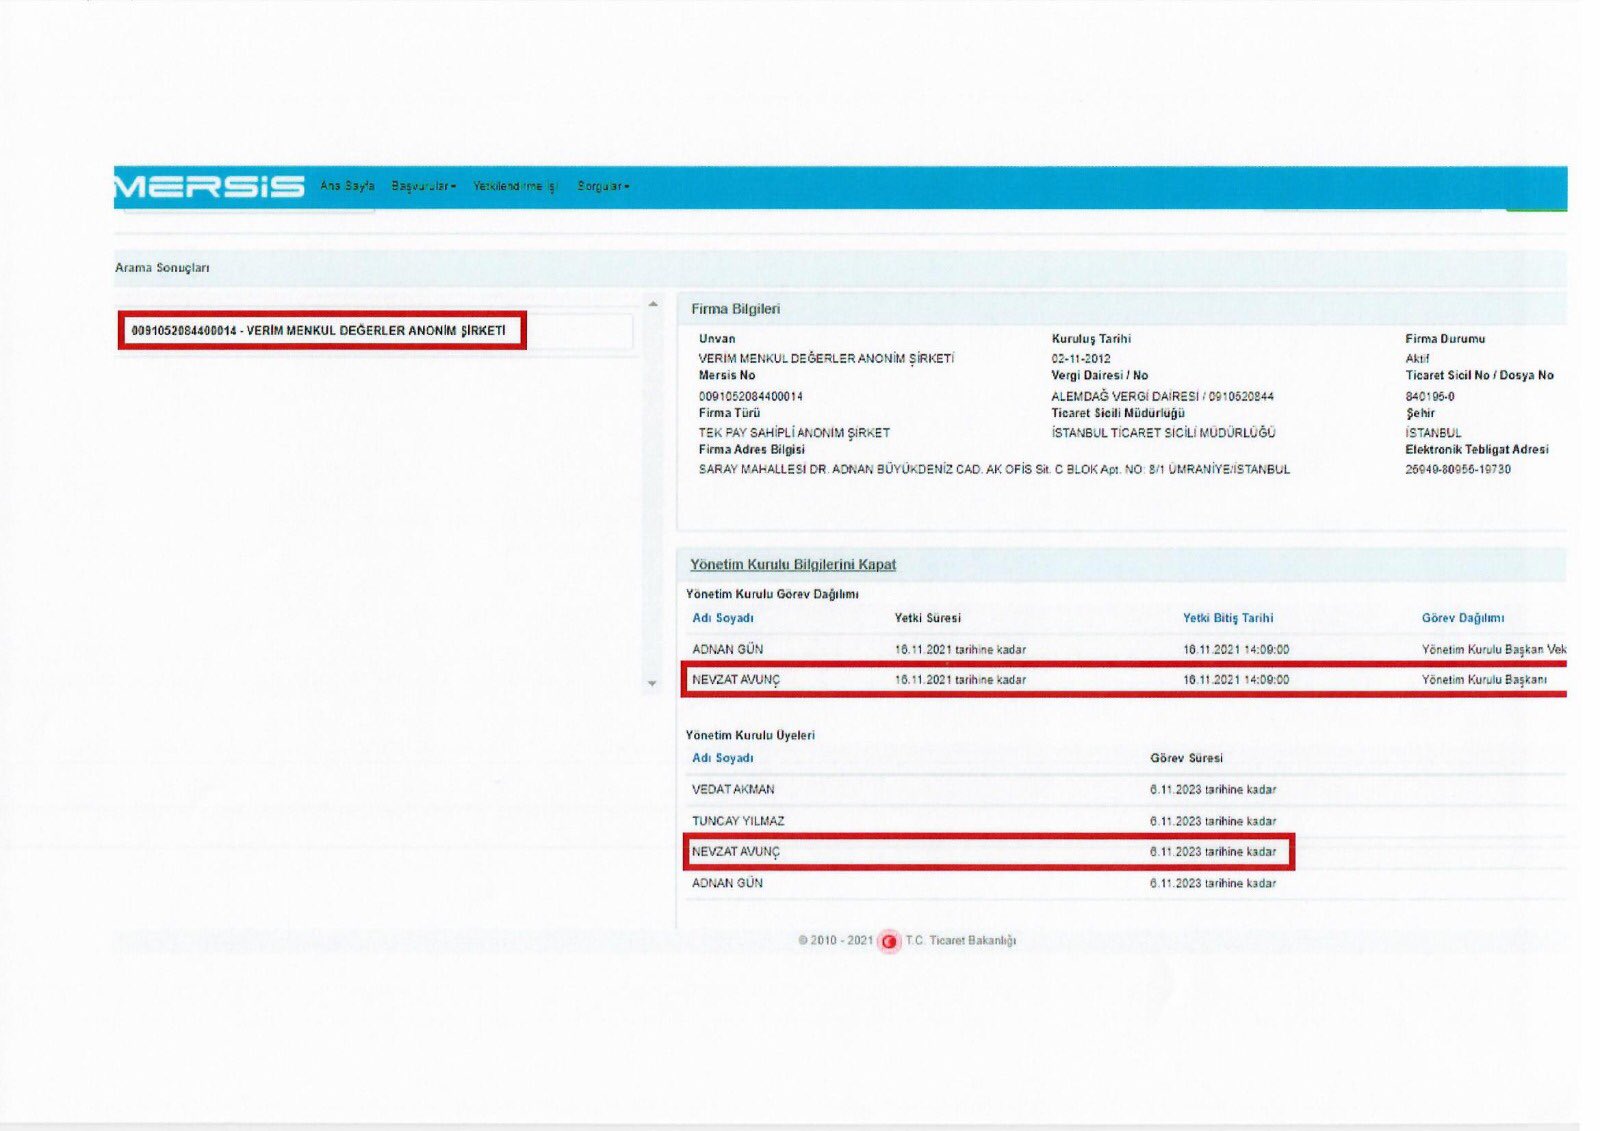The height and width of the screenshot is (1131, 1600).
Task: Select VERİM MENKUL DEĞERLER search result
Action: pyautogui.click(x=319, y=331)
